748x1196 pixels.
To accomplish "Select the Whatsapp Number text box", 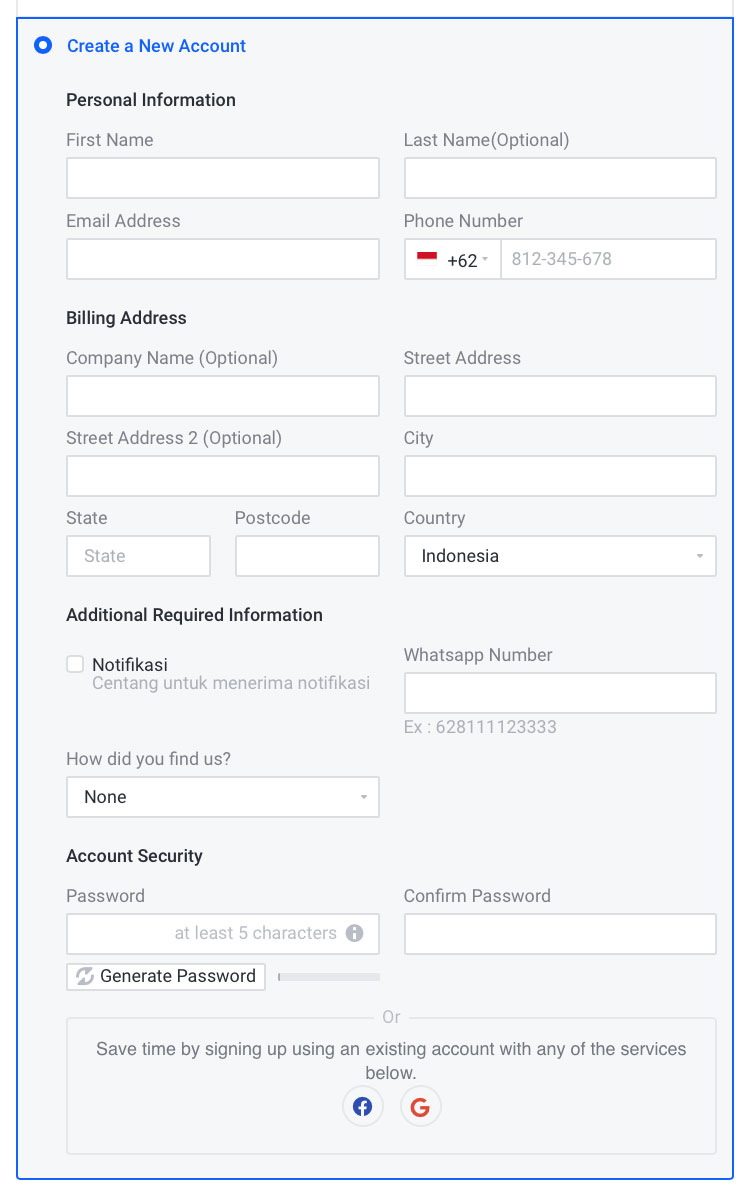I will 560,693.
